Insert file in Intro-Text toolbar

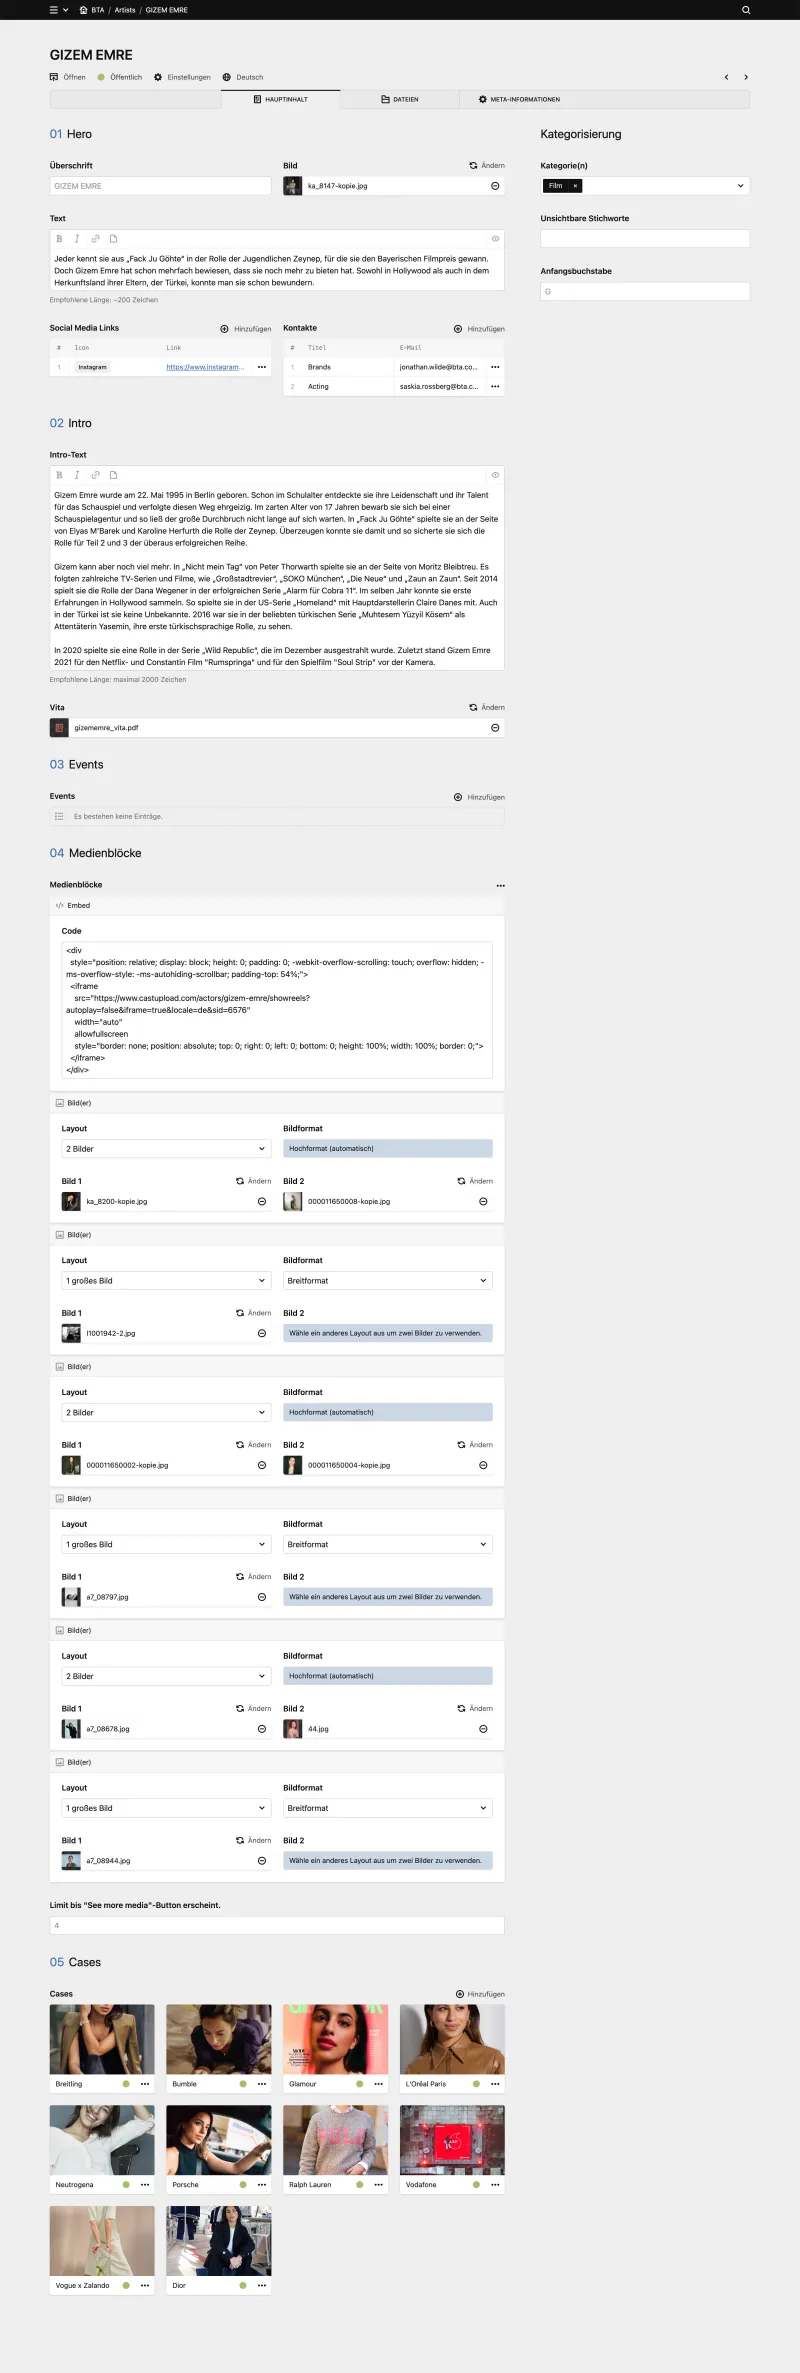click(x=113, y=475)
